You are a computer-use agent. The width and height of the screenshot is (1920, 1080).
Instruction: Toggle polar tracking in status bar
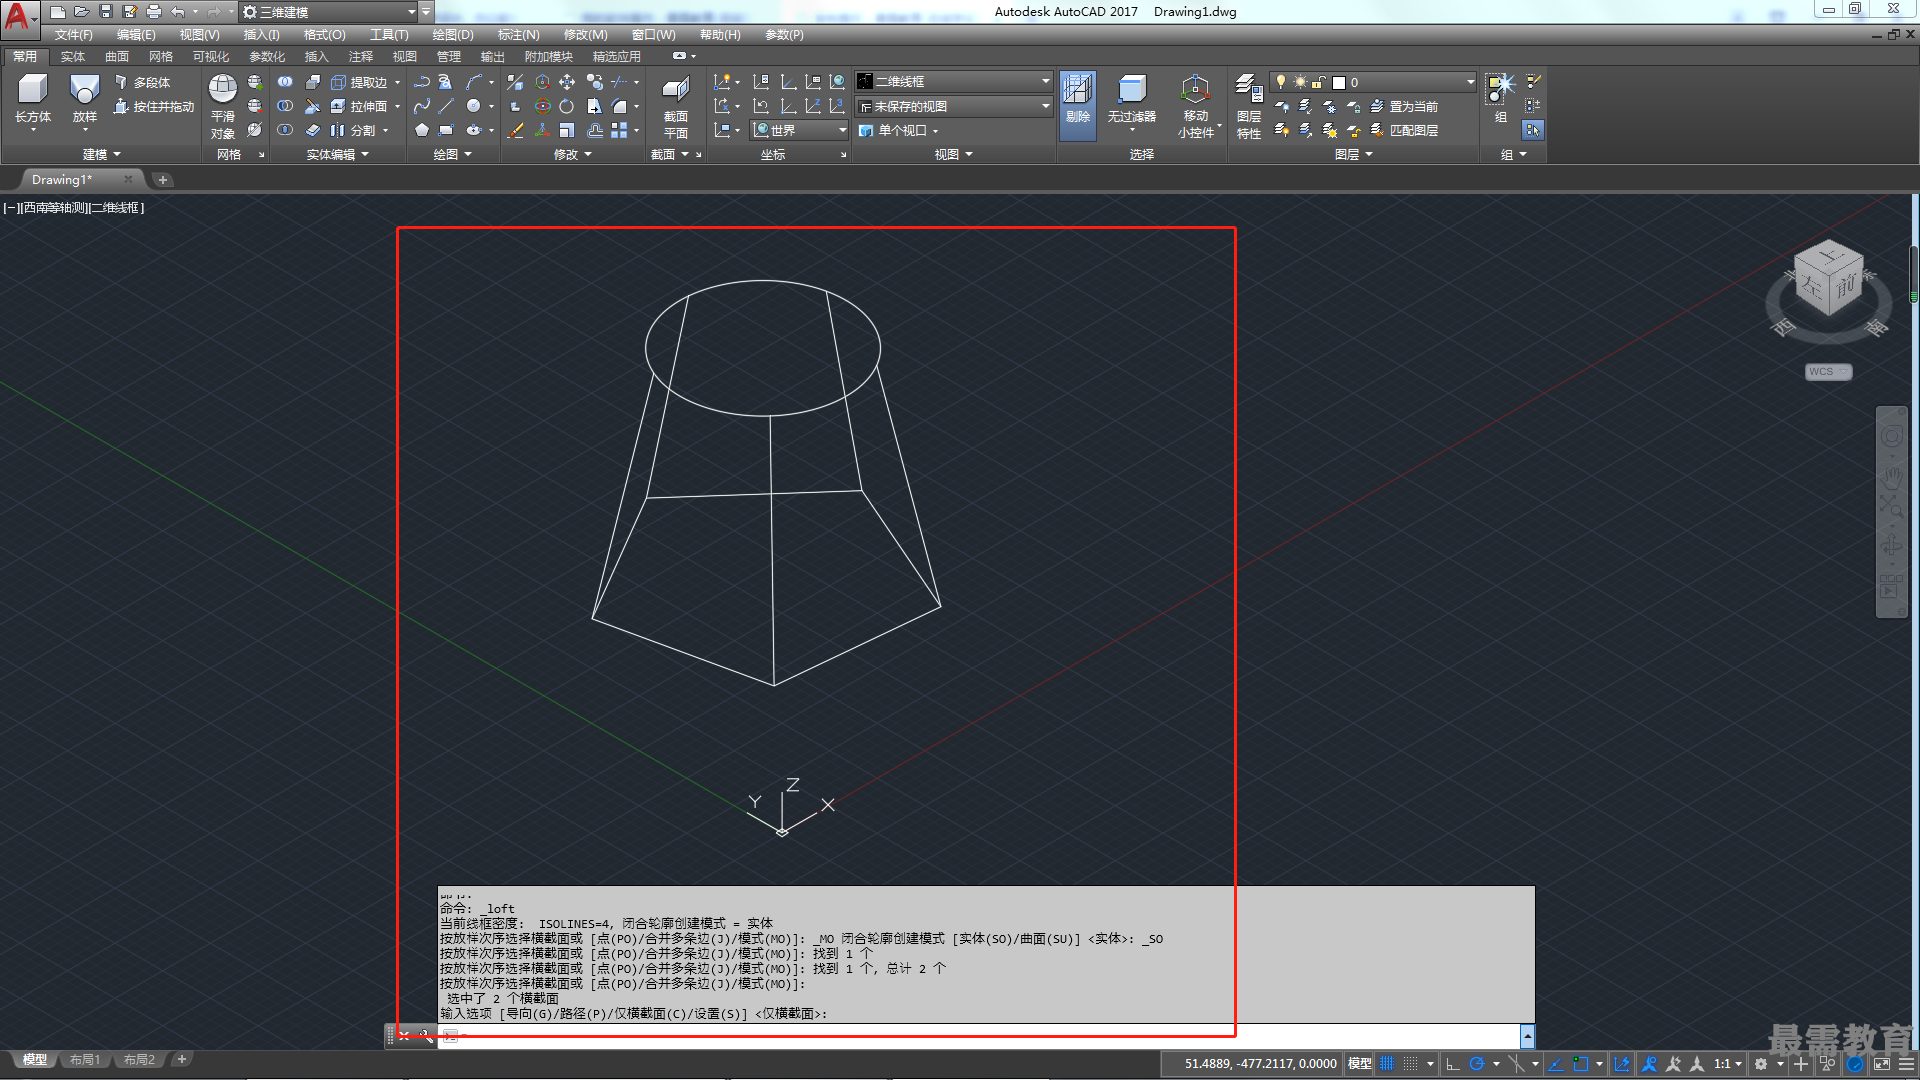[1476, 1064]
